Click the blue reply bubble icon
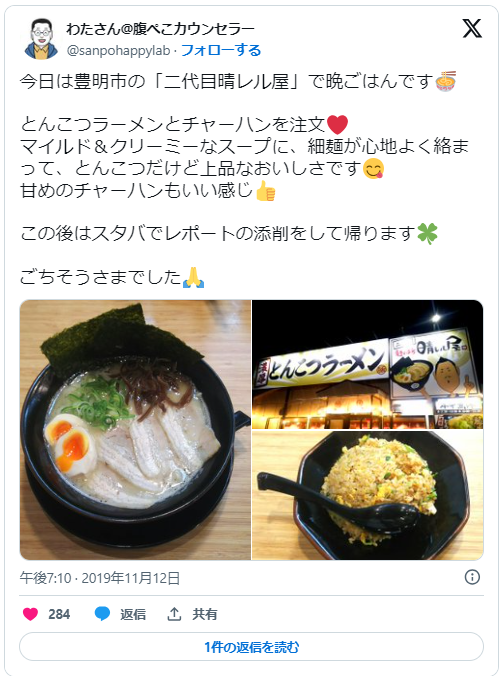Screen dimensions: 504x688 coord(102,614)
